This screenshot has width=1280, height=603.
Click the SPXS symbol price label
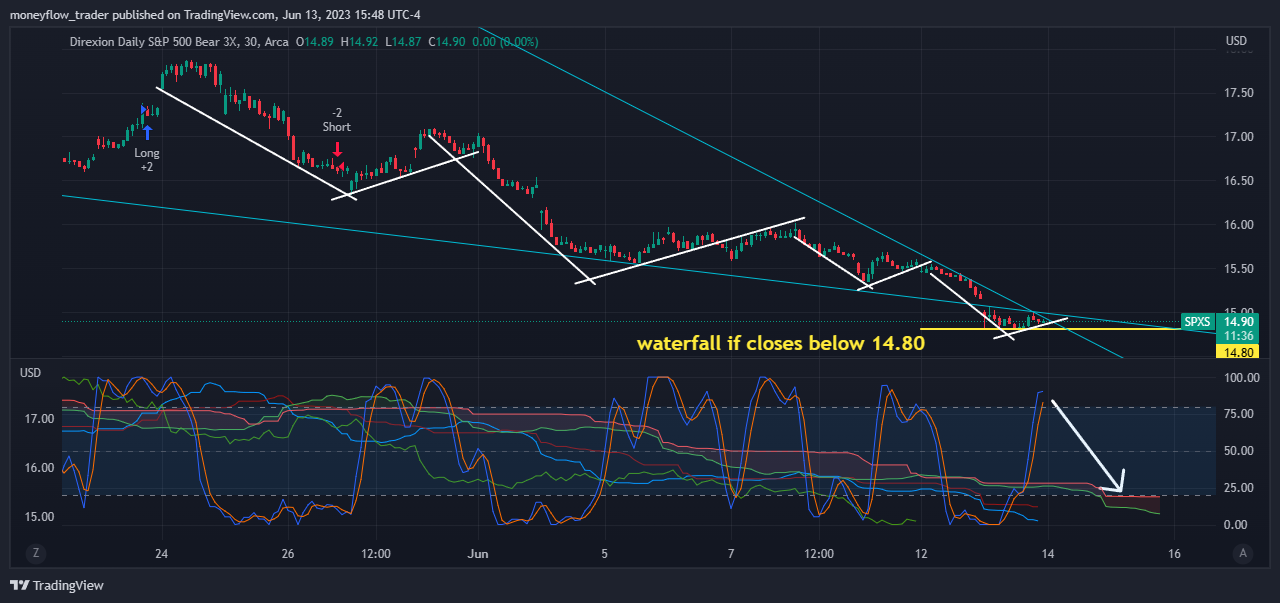(x=1197, y=322)
